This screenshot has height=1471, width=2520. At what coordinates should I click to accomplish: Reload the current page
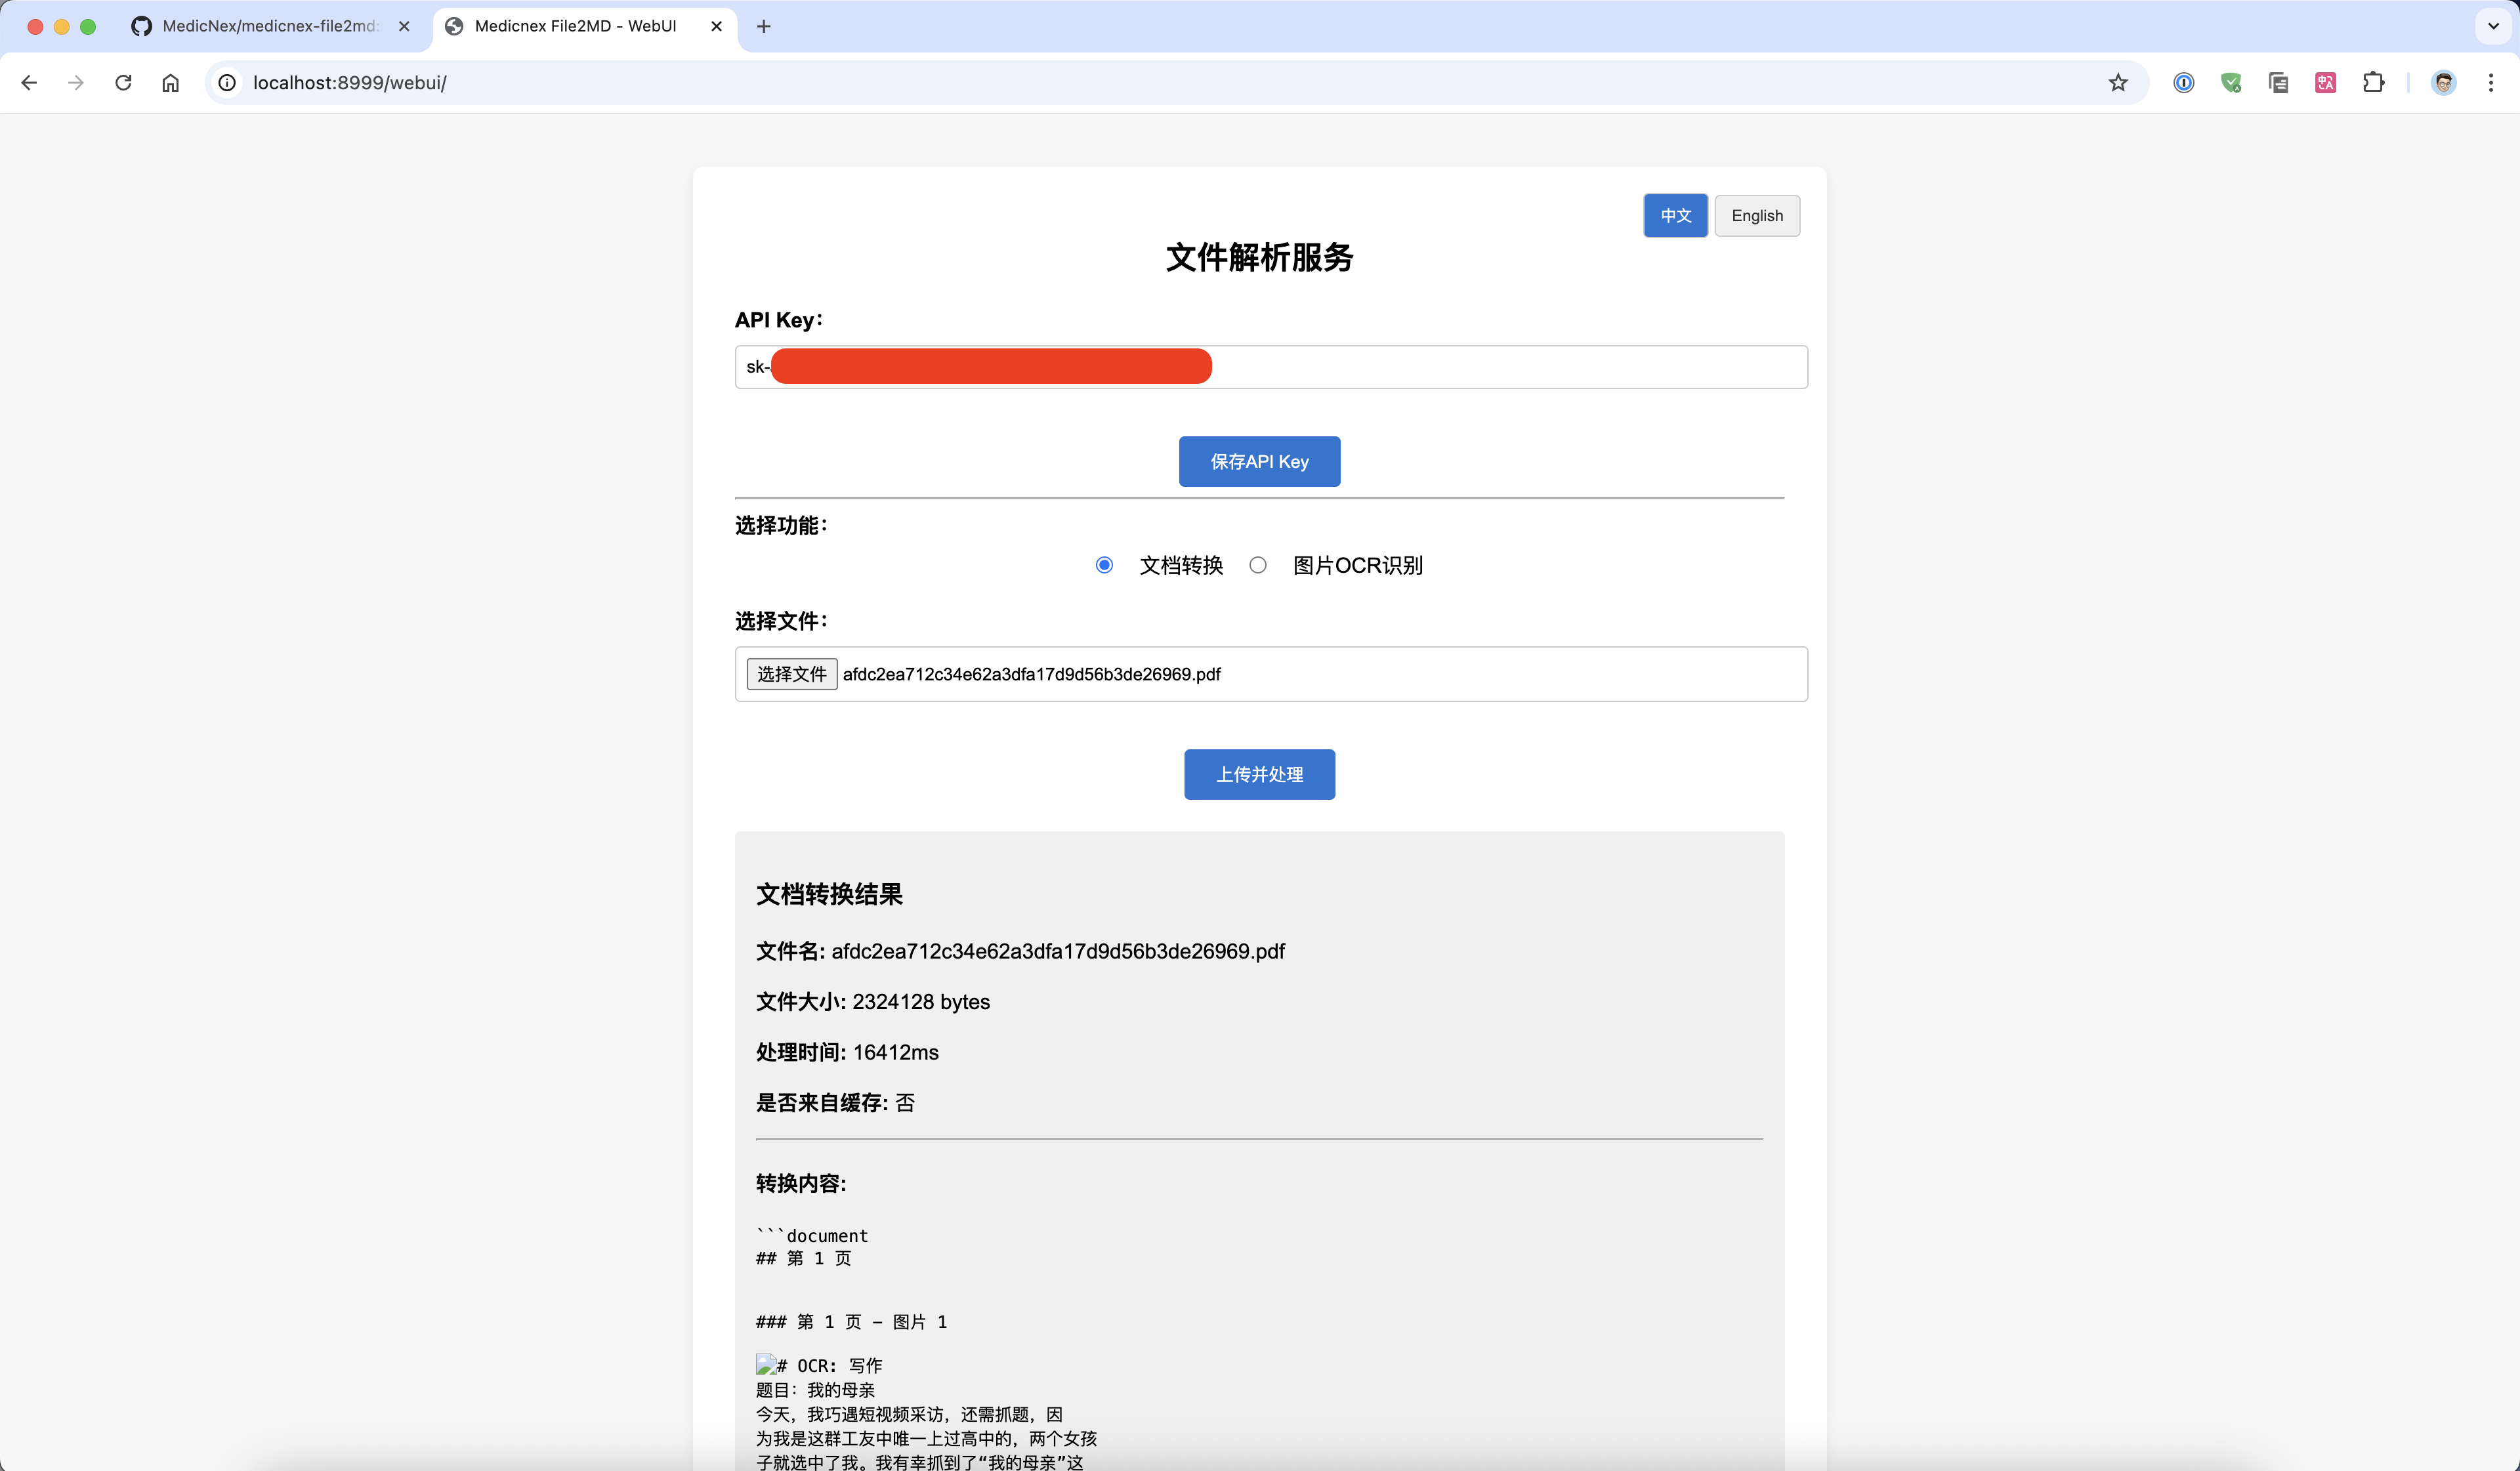[123, 83]
